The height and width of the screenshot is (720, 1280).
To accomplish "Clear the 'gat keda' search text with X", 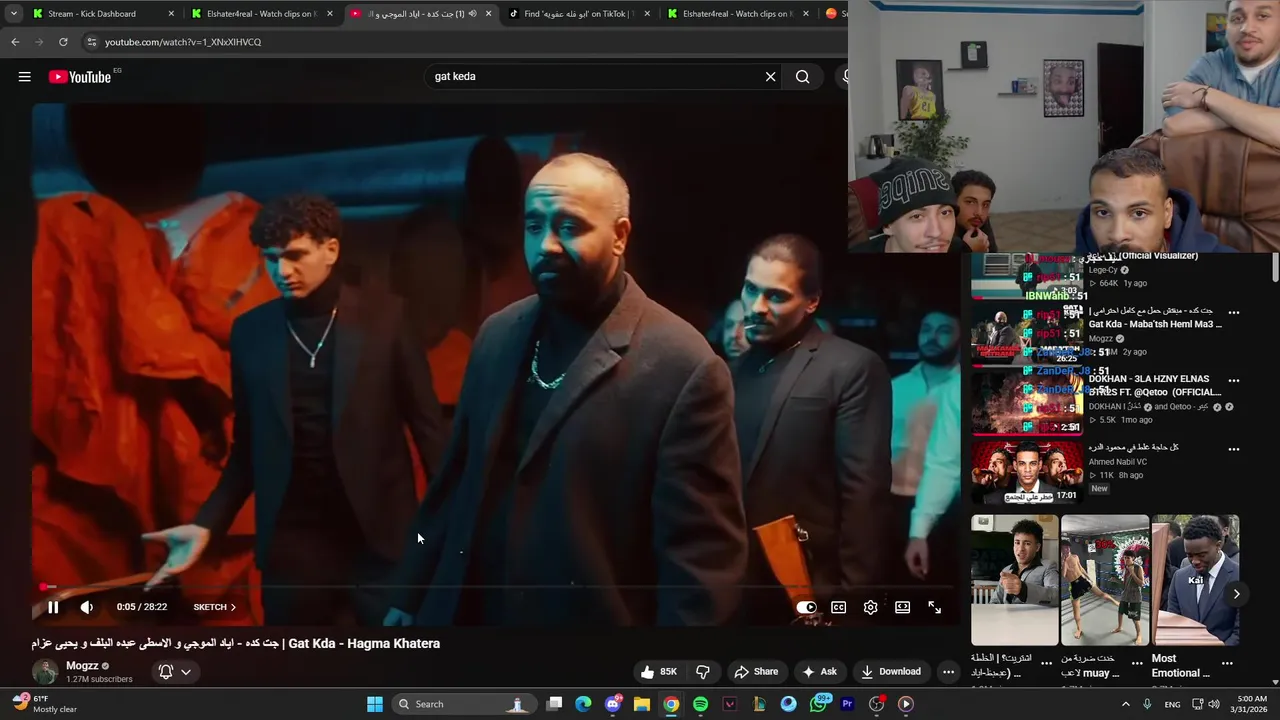I will (x=771, y=77).
